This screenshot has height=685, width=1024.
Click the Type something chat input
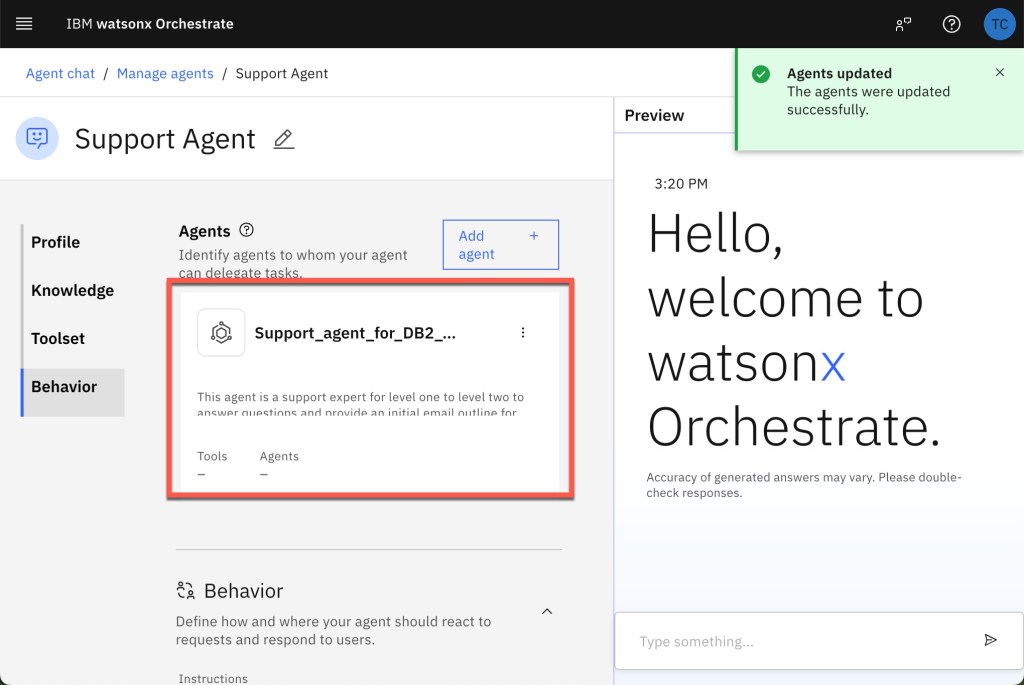coord(800,641)
